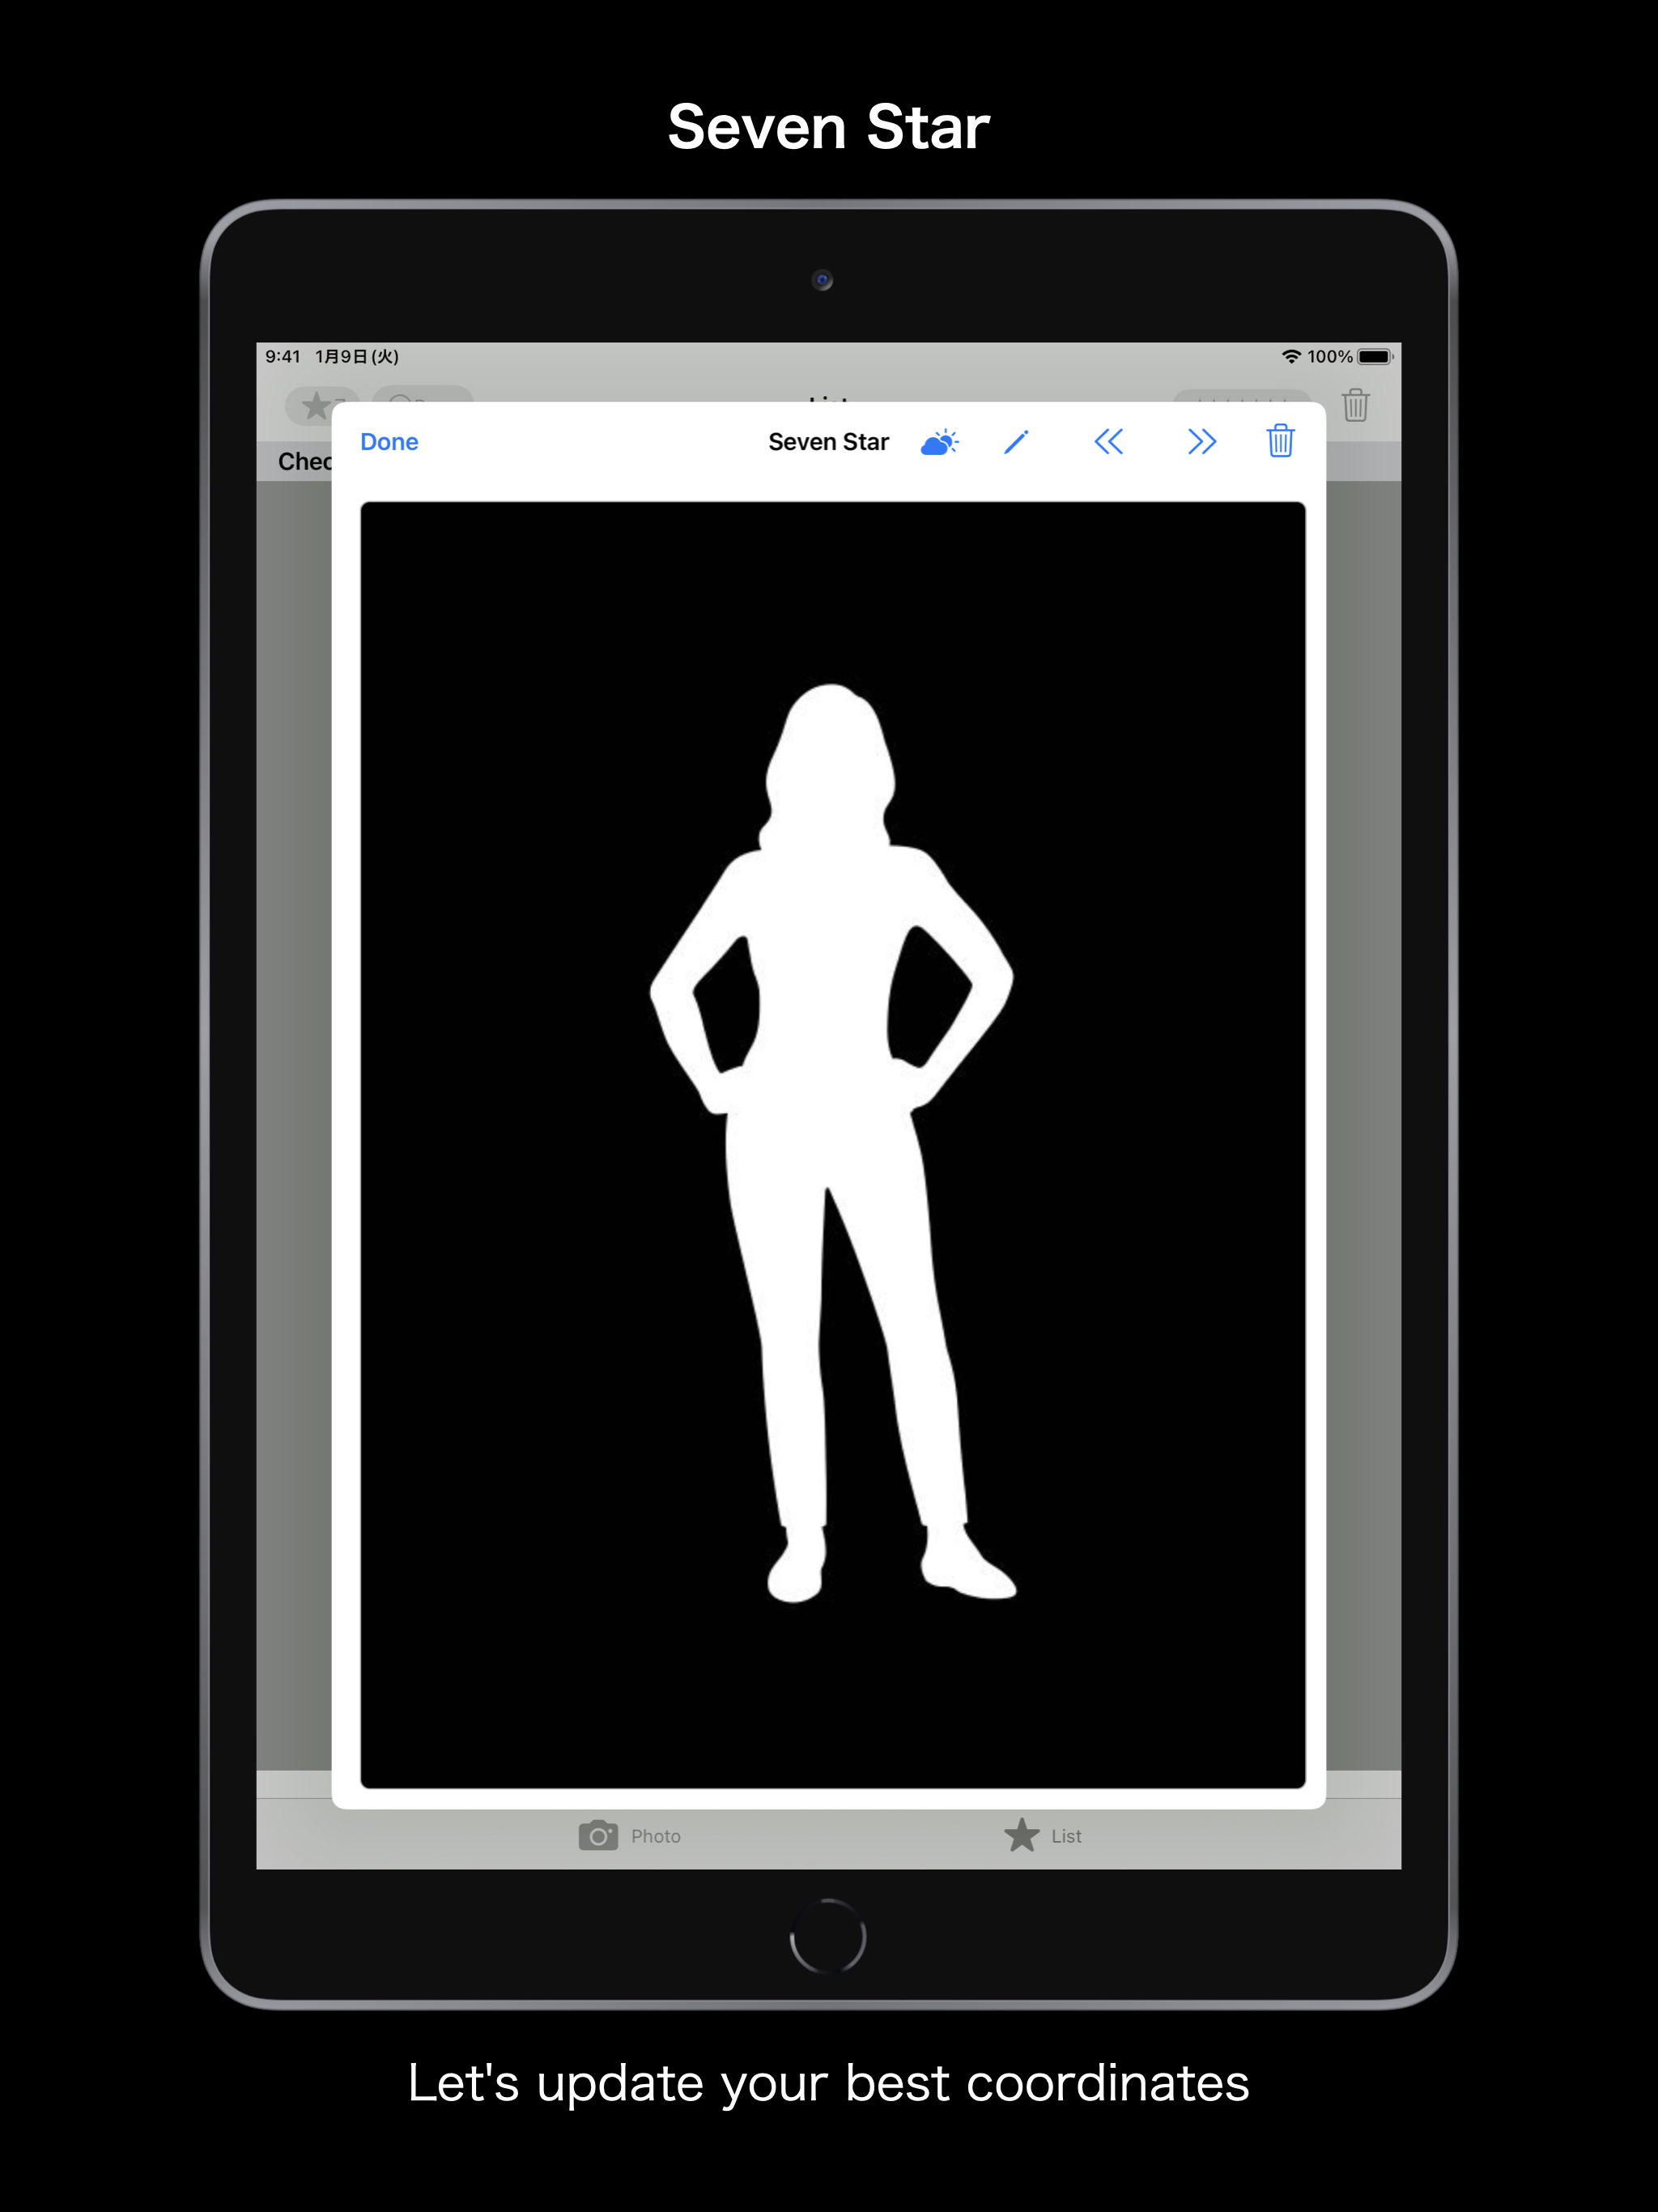Tap the Wi-Fi icon in the status bar
This screenshot has width=1658, height=2212.
pyautogui.click(x=1291, y=357)
